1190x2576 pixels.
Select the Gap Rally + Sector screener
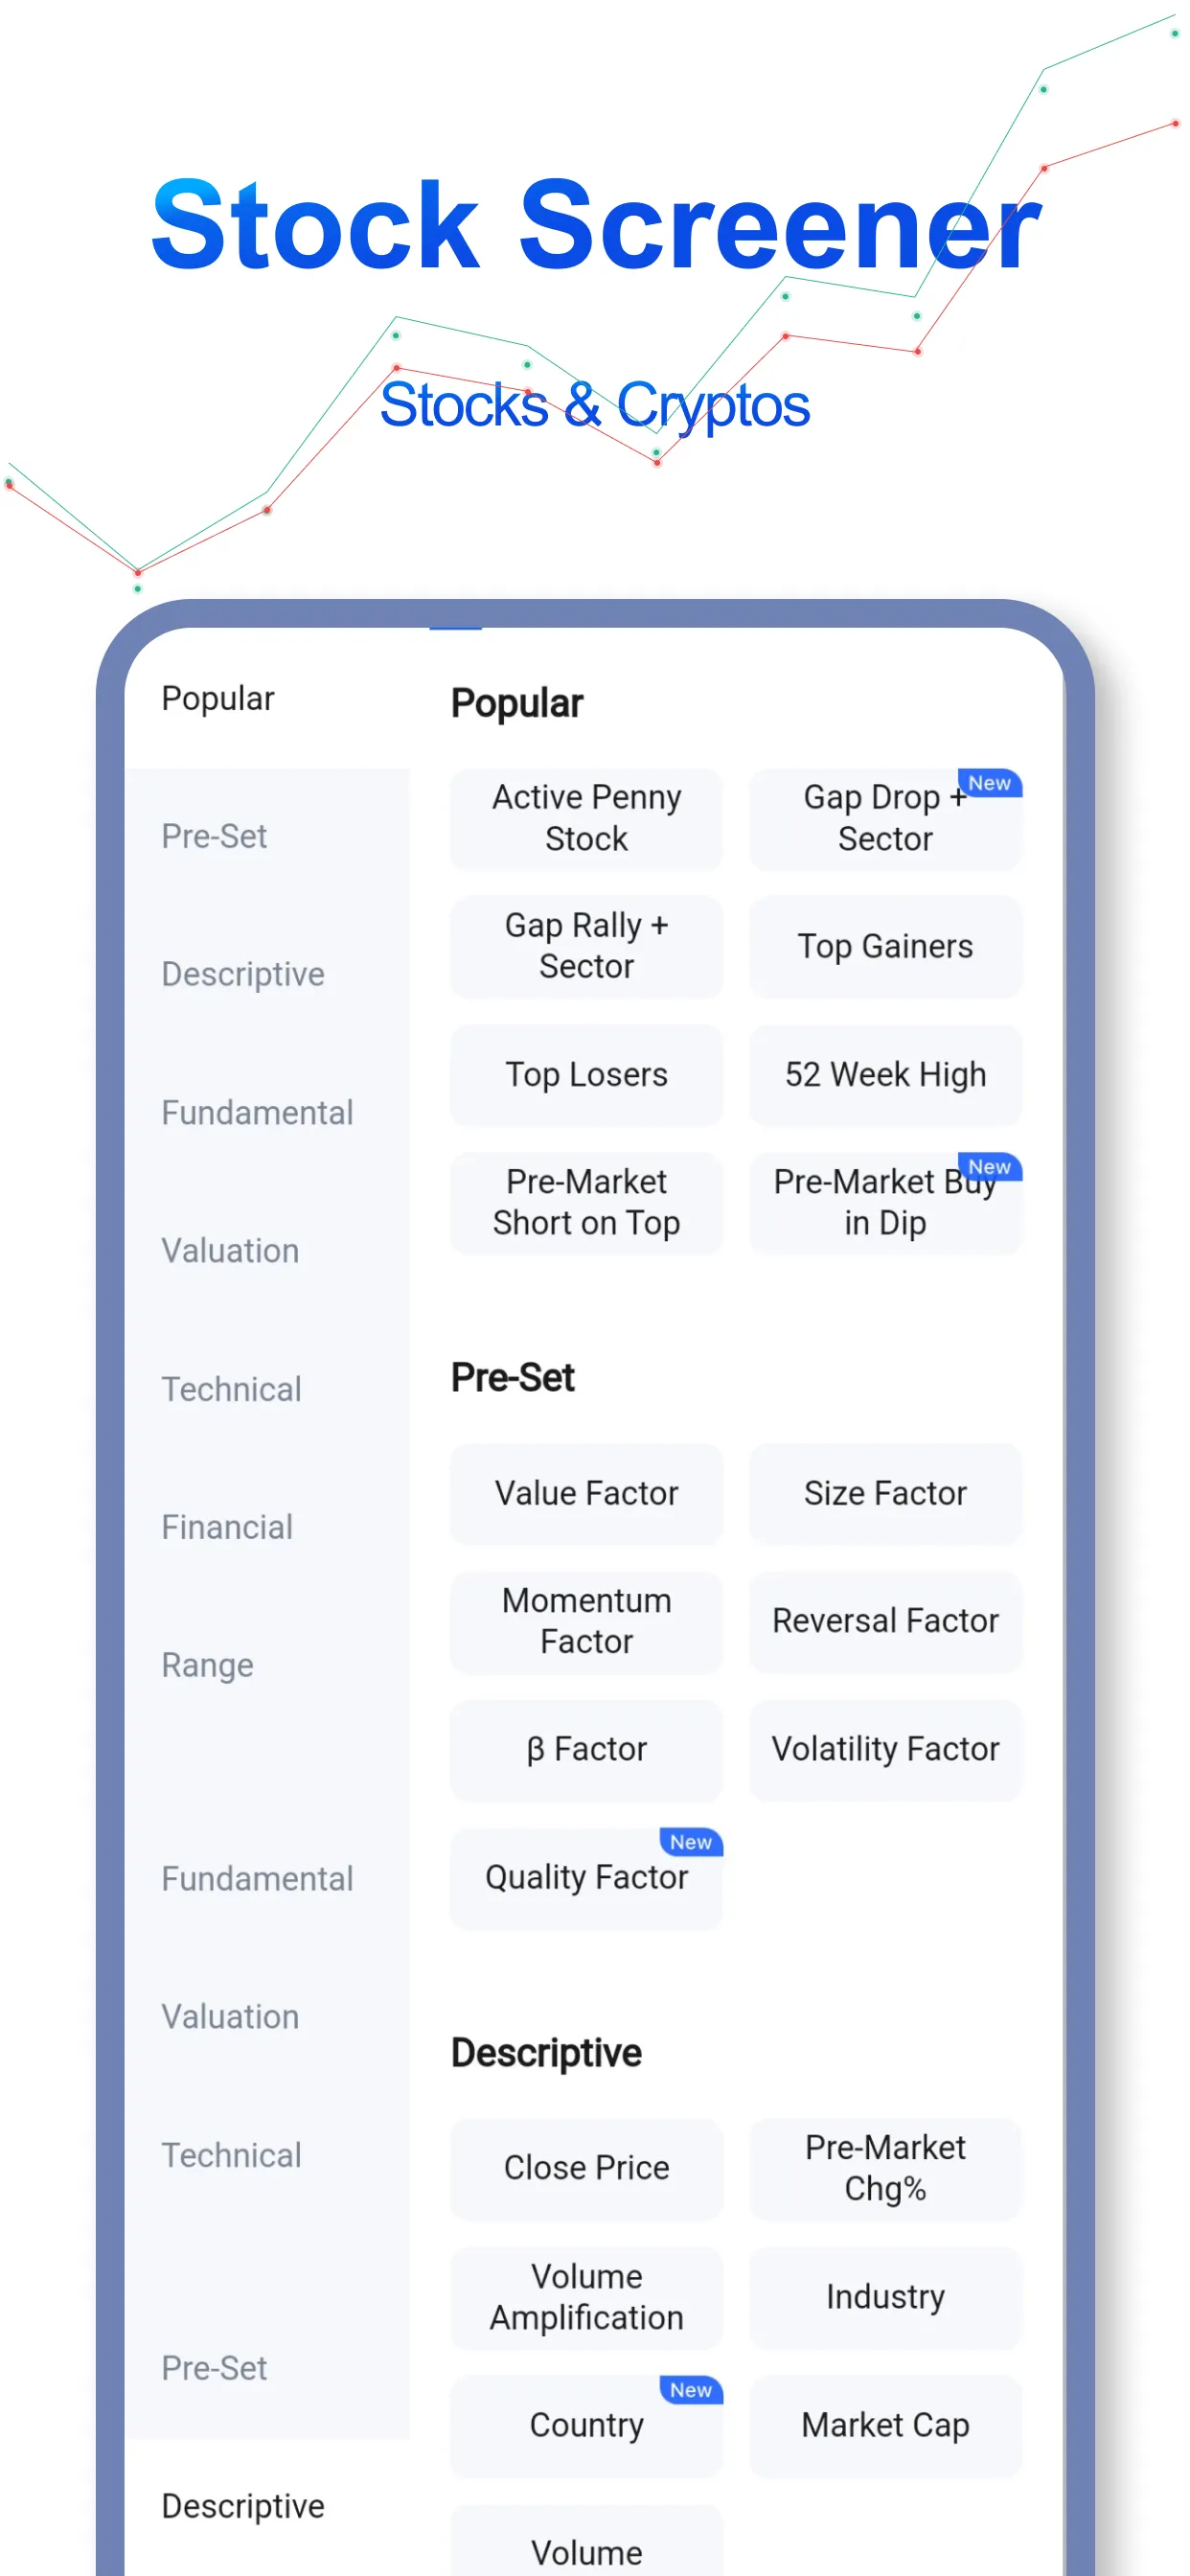pos(586,946)
